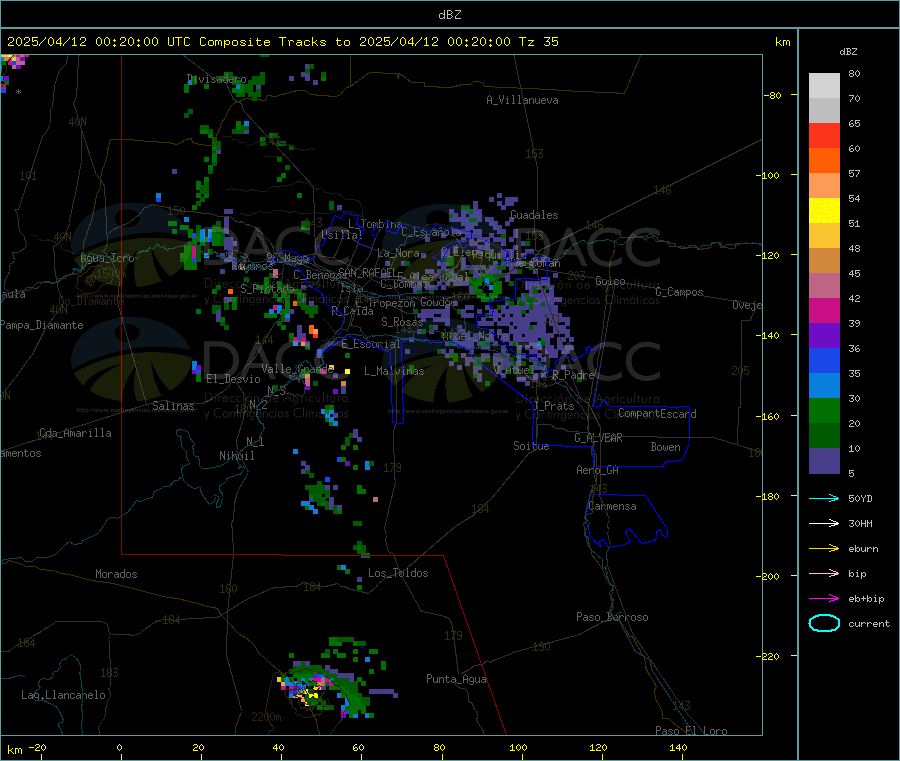900x761 pixels.
Task: Click the Divisadero map label
Action: coord(217,79)
